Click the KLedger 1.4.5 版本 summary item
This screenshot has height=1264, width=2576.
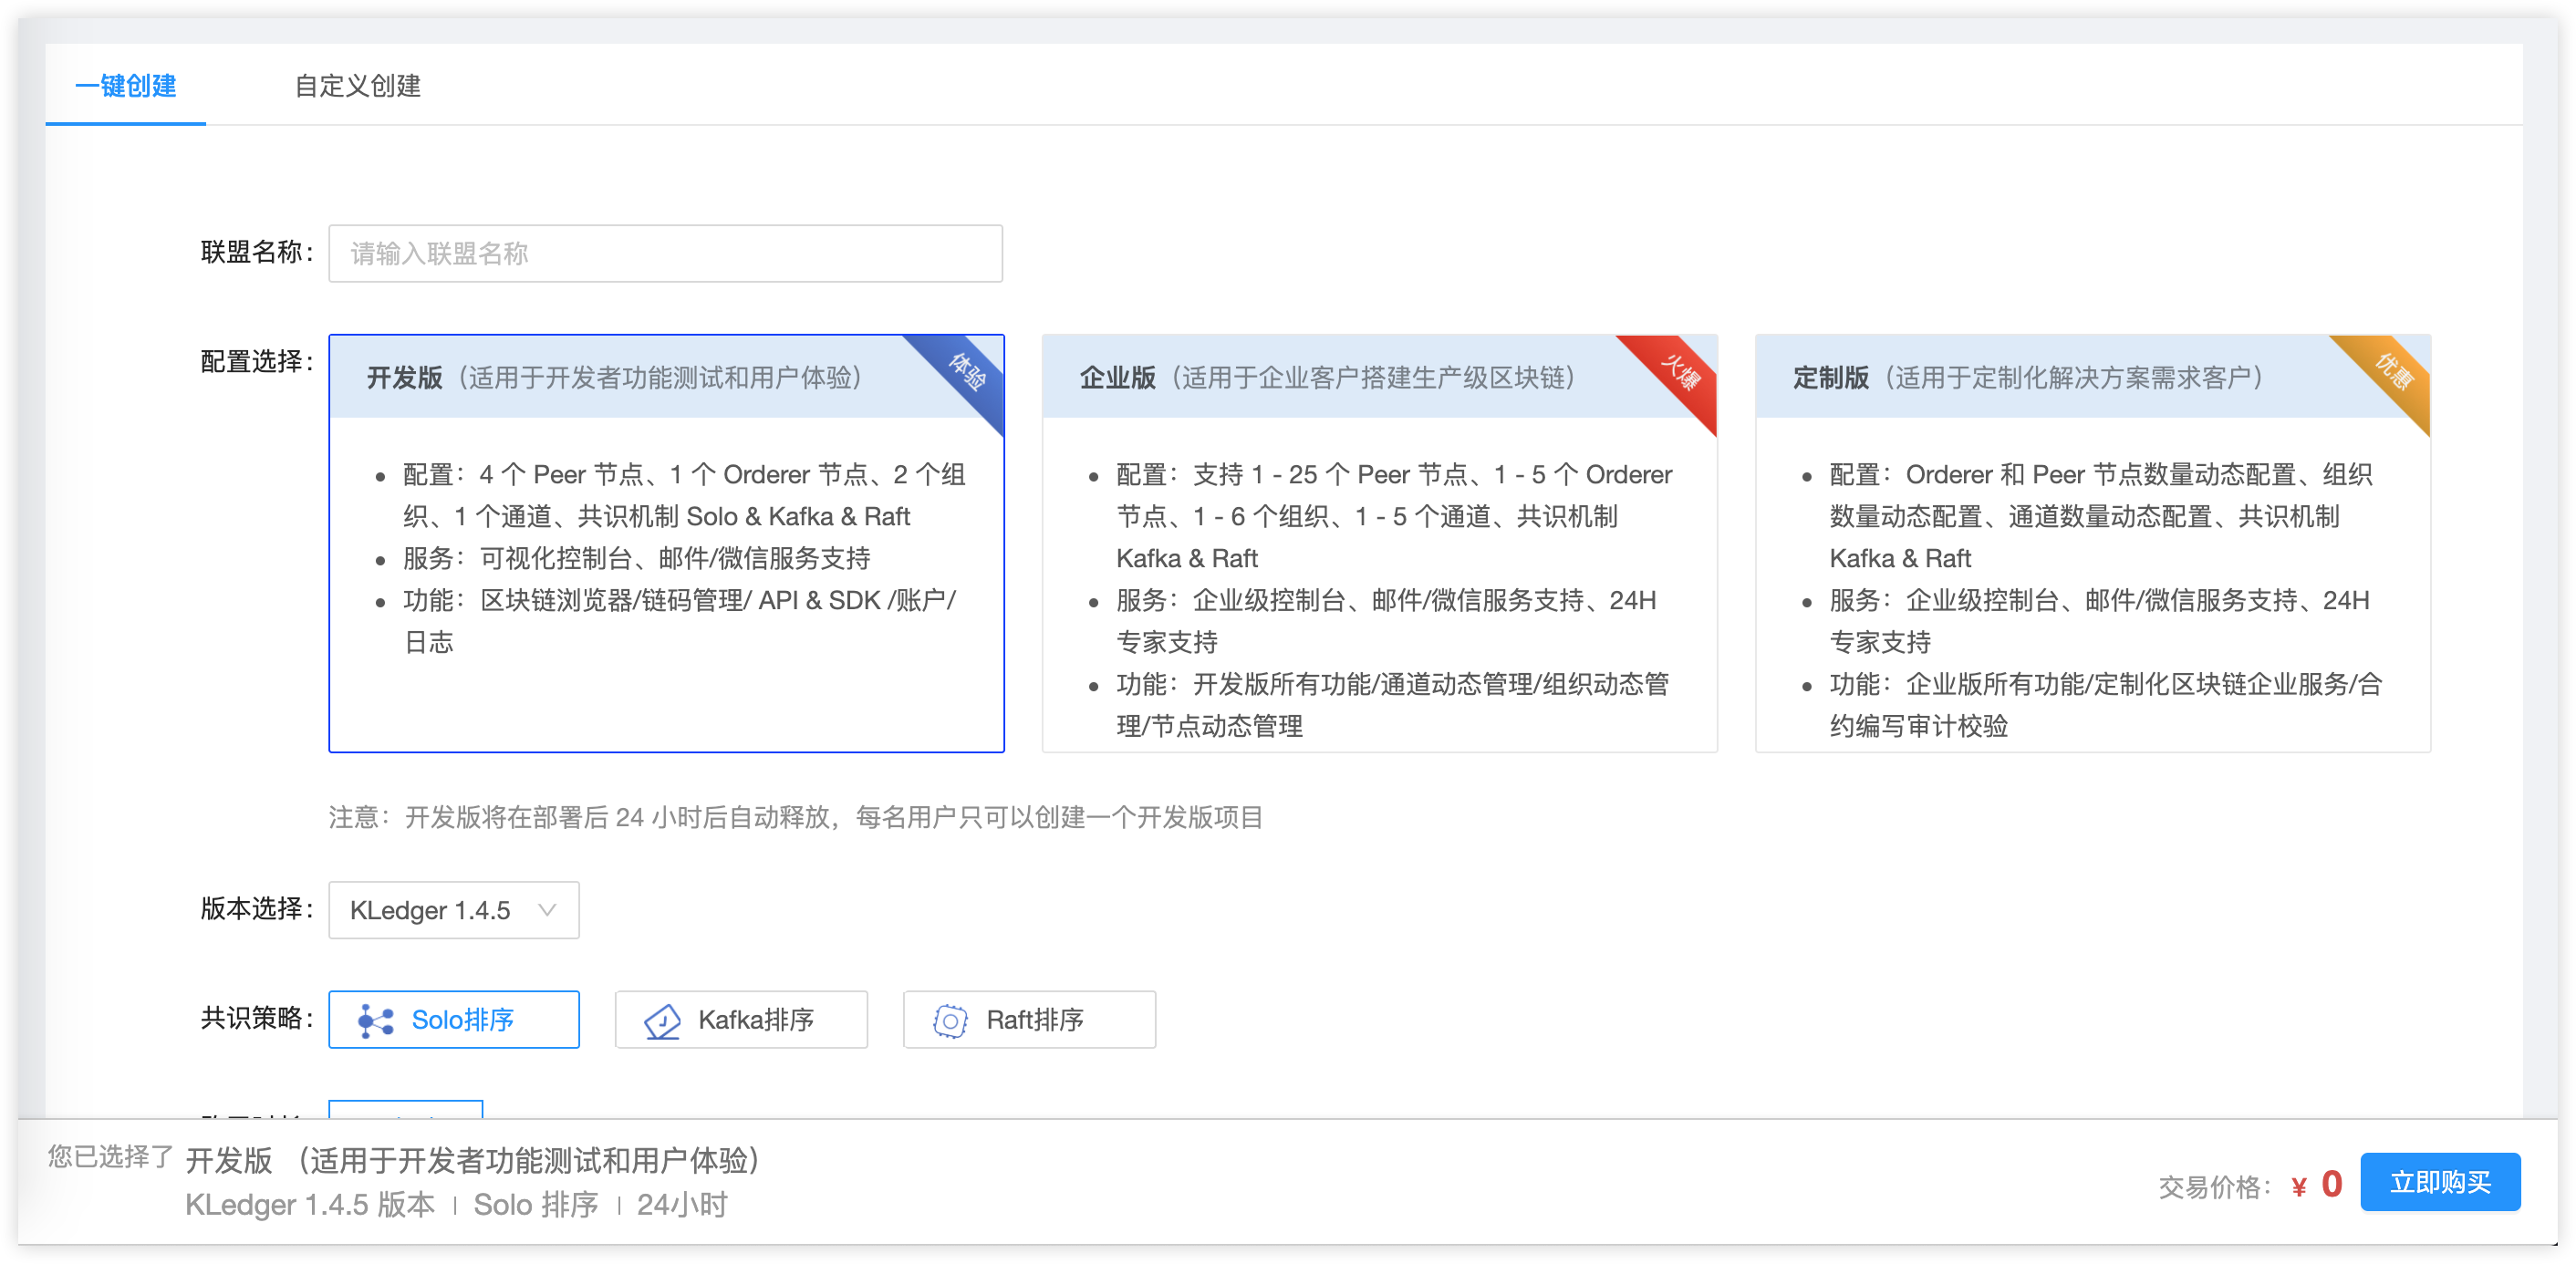310,1204
